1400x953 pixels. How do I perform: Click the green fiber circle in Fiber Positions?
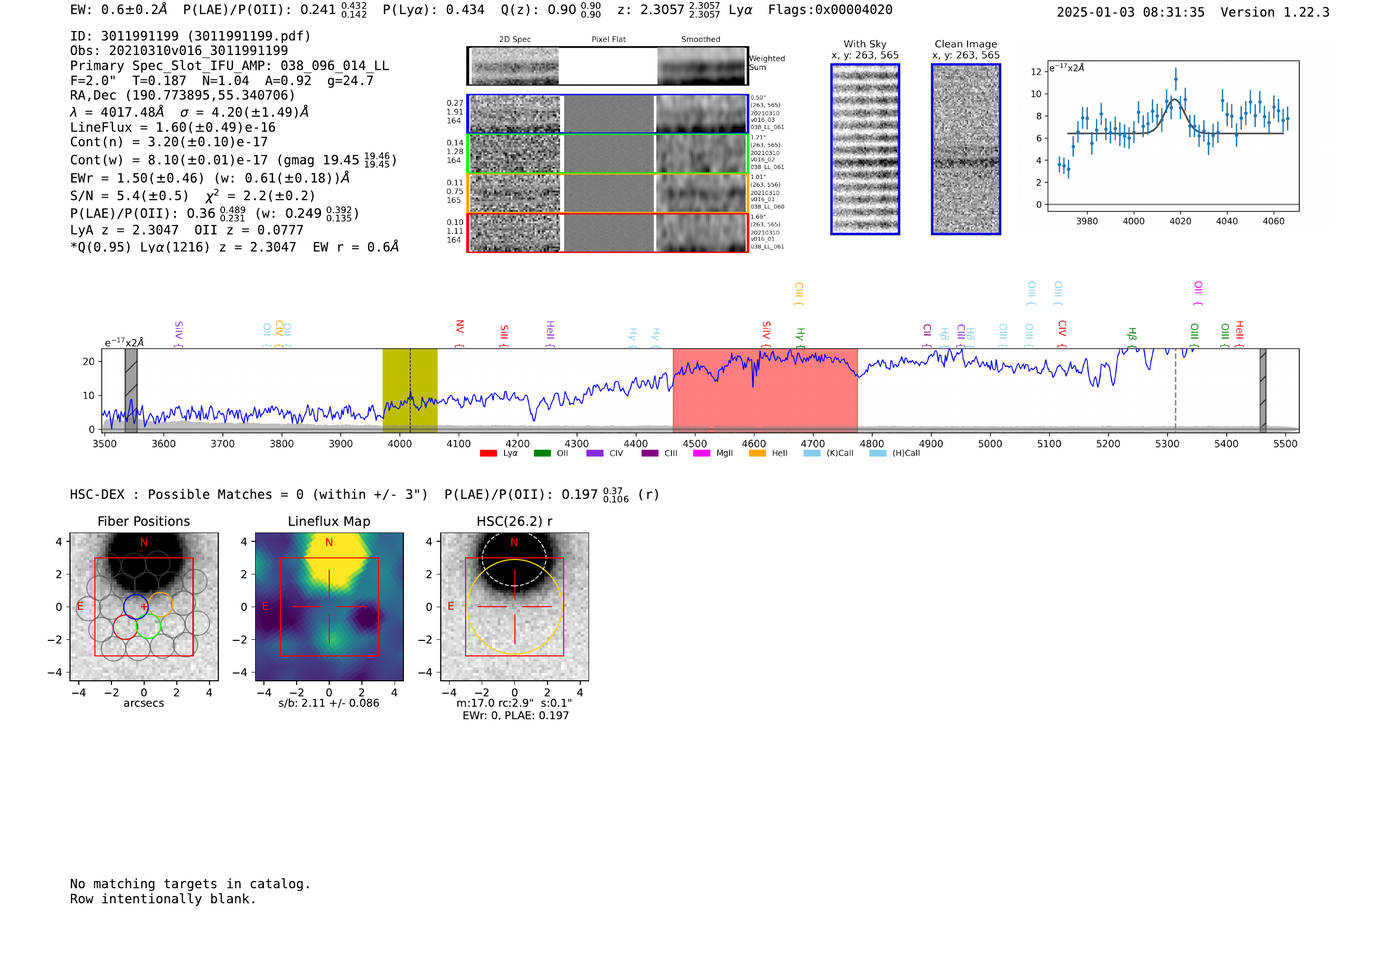click(x=148, y=627)
